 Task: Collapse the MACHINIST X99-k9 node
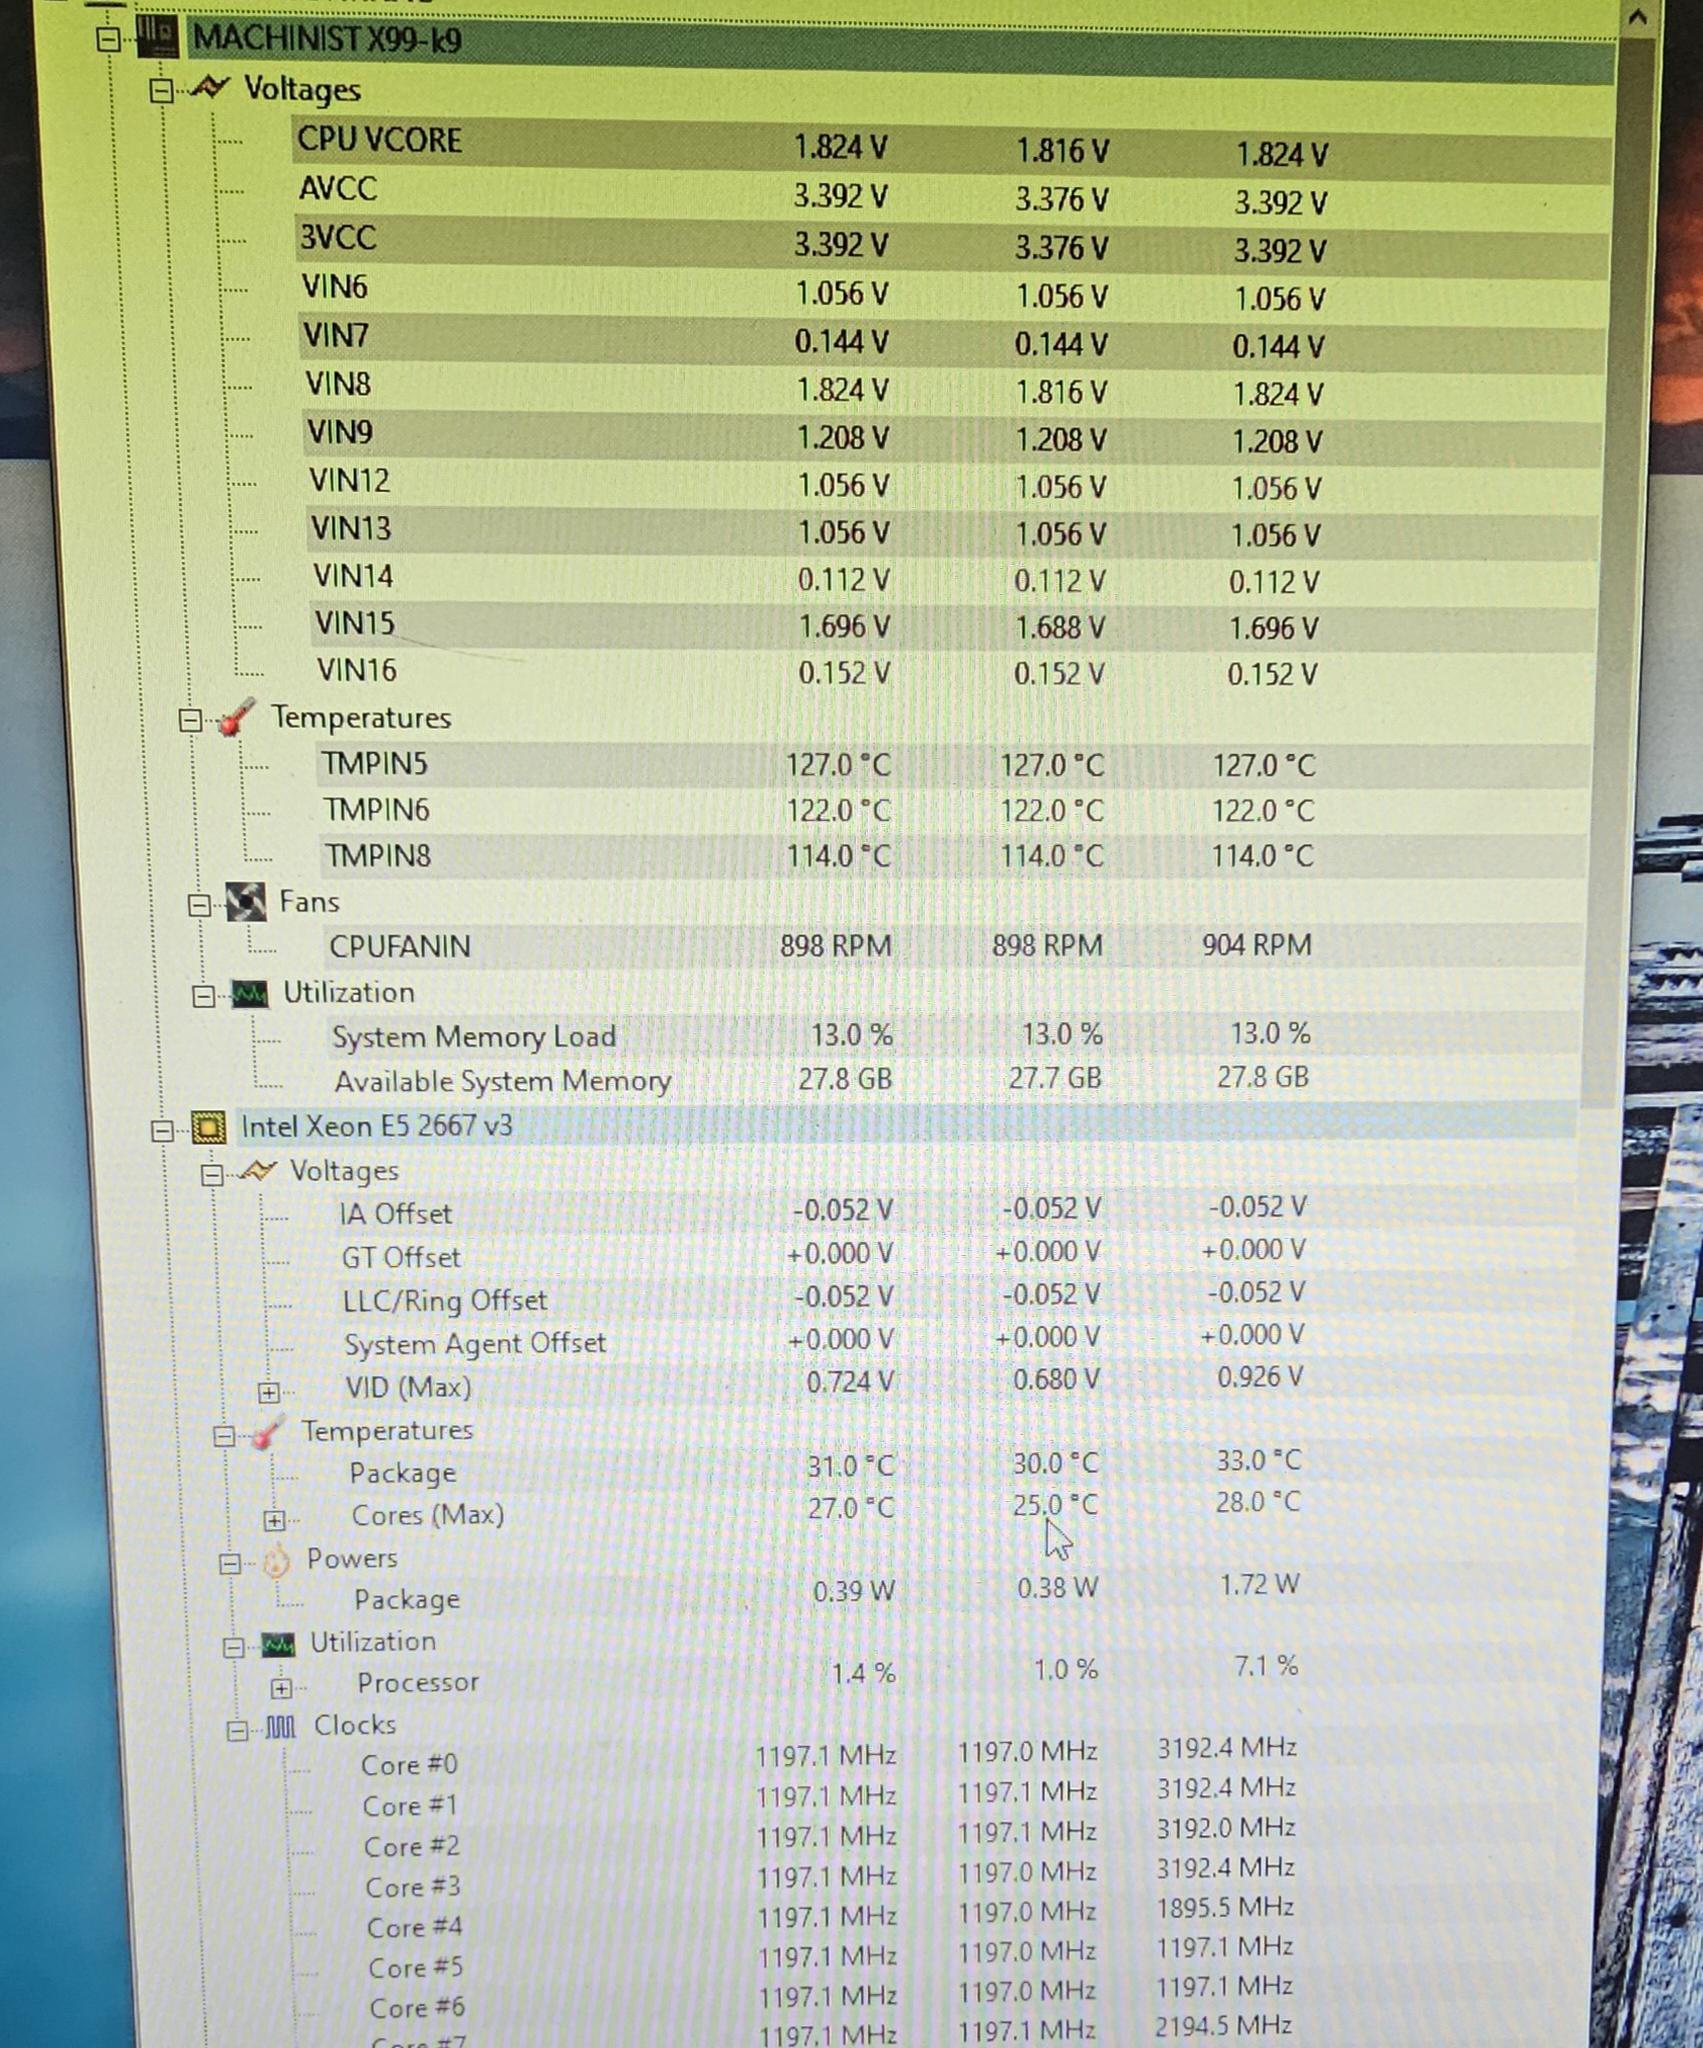click(x=108, y=39)
